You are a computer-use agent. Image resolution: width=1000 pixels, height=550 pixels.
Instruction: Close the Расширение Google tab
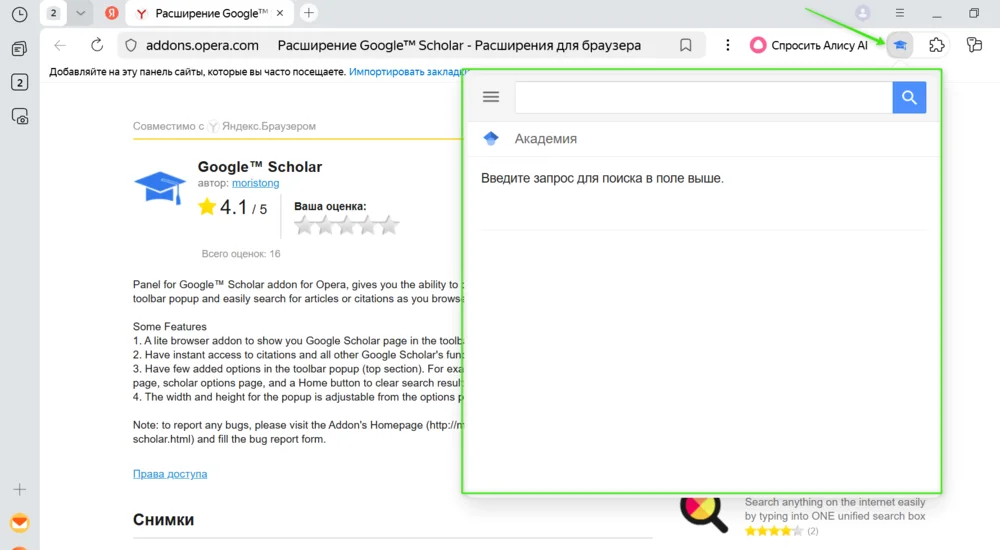[280, 13]
